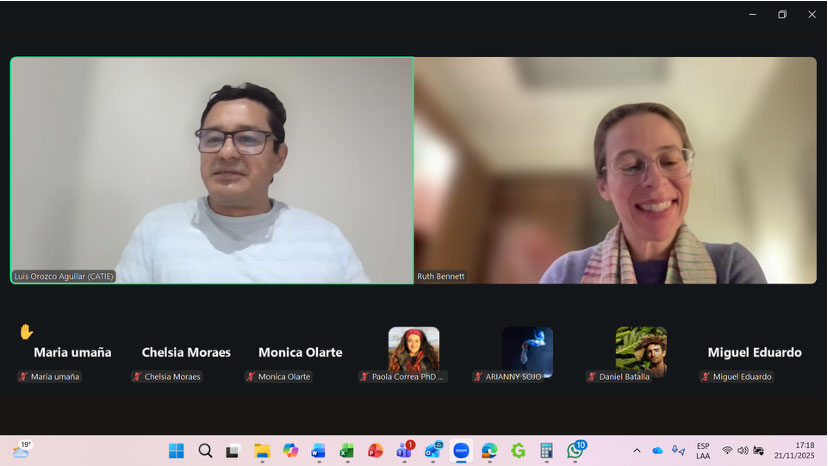
Task: Select Paola Correa's profile picture thumbnail
Action: pyautogui.click(x=413, y=350)
